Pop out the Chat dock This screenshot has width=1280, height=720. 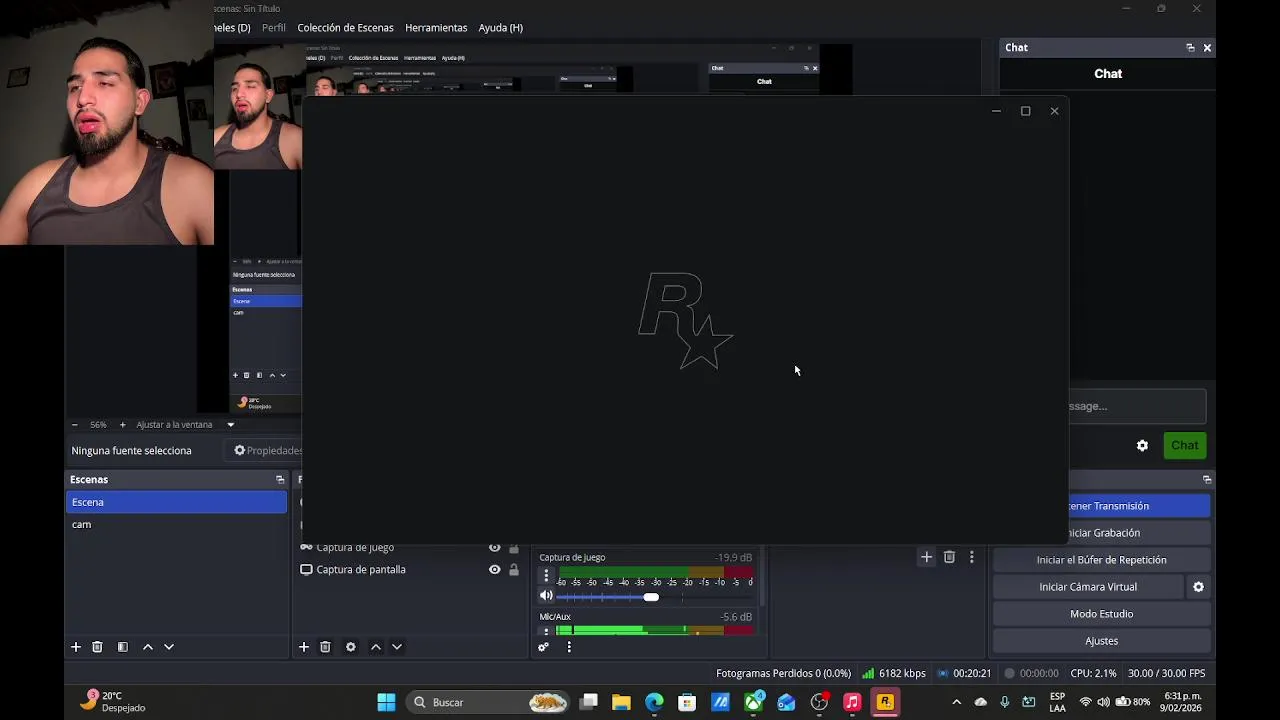(1190, 48)
